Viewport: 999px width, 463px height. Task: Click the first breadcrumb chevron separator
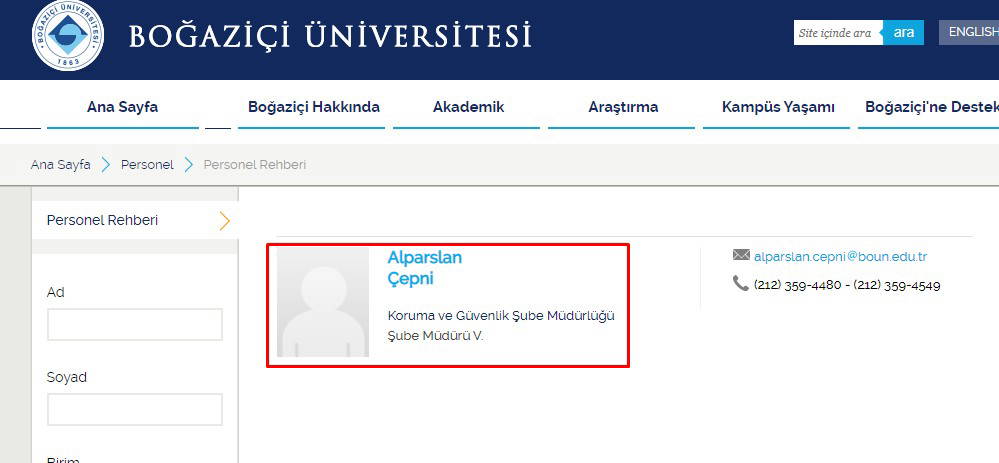(106, 164)
